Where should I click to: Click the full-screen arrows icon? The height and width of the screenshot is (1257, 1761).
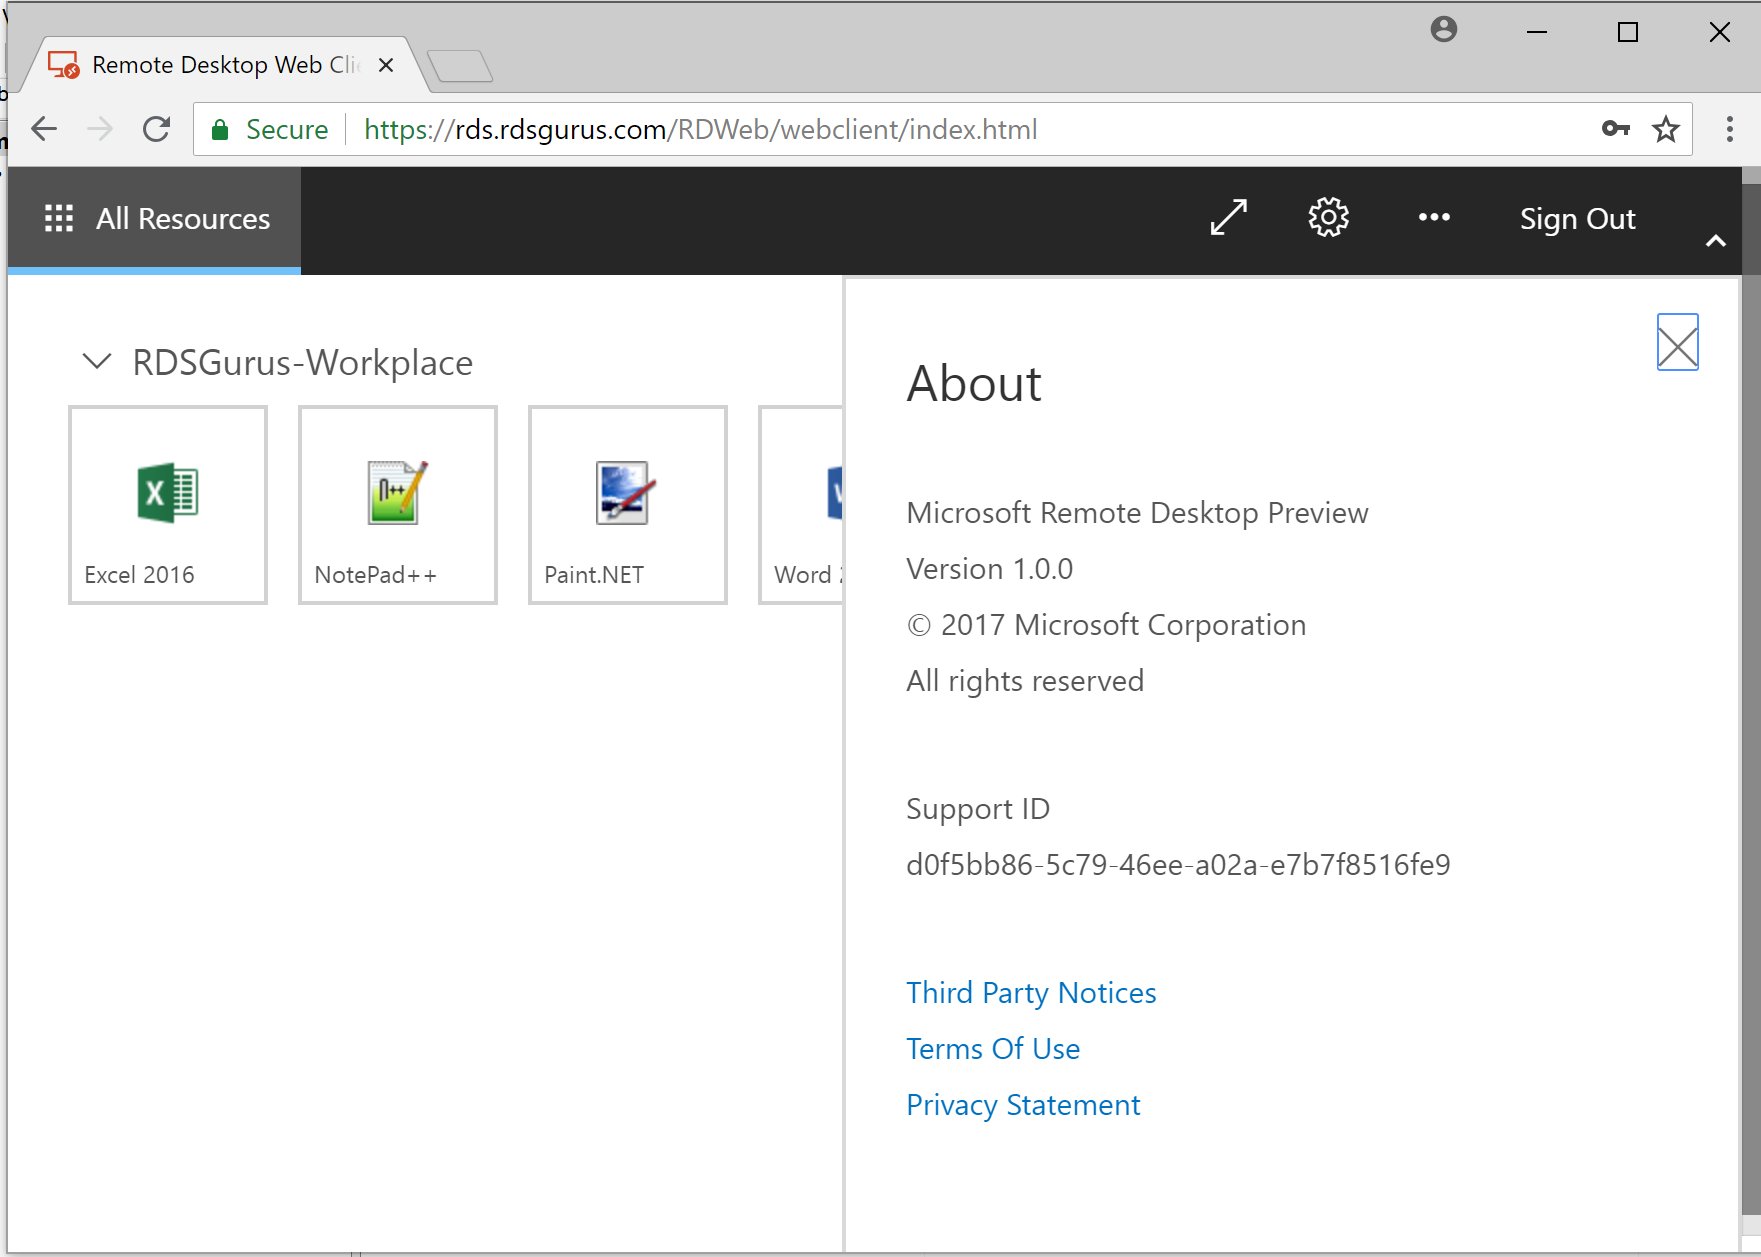point(1228,218)
